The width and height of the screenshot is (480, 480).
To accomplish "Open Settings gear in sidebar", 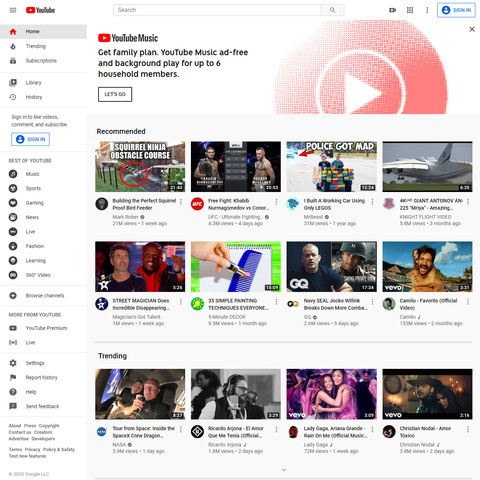I will pyautogui.click(x=13, y=363).
